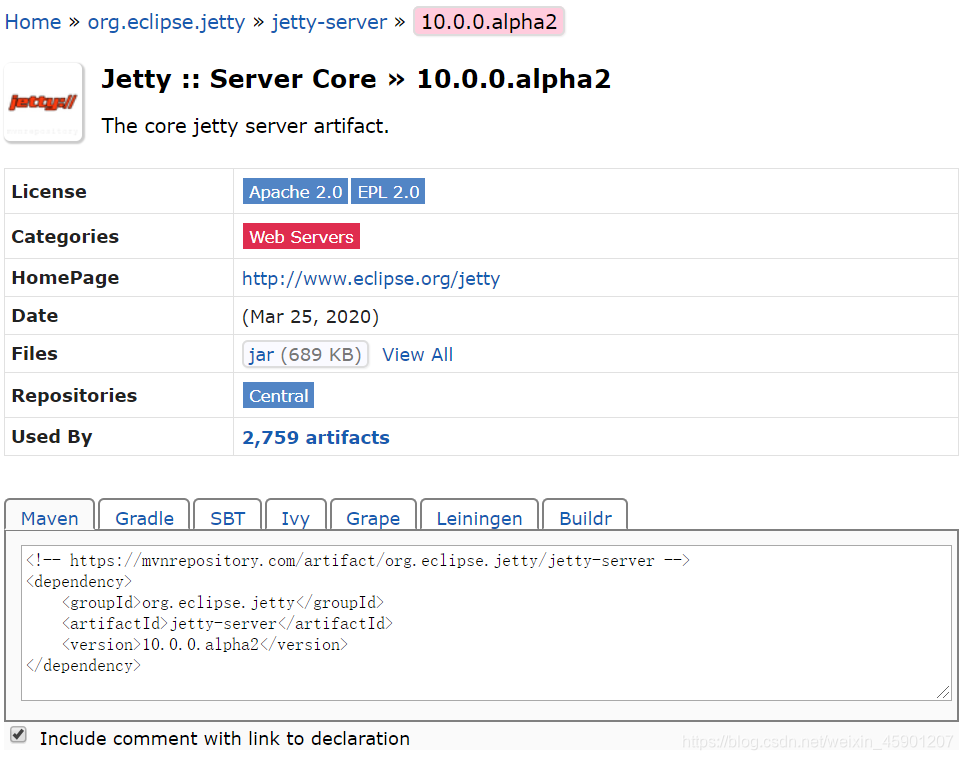Click the EPL 2.0 license badge
Image resolution: width=963 pixels, height=760 pixels.
coord(388,192)
